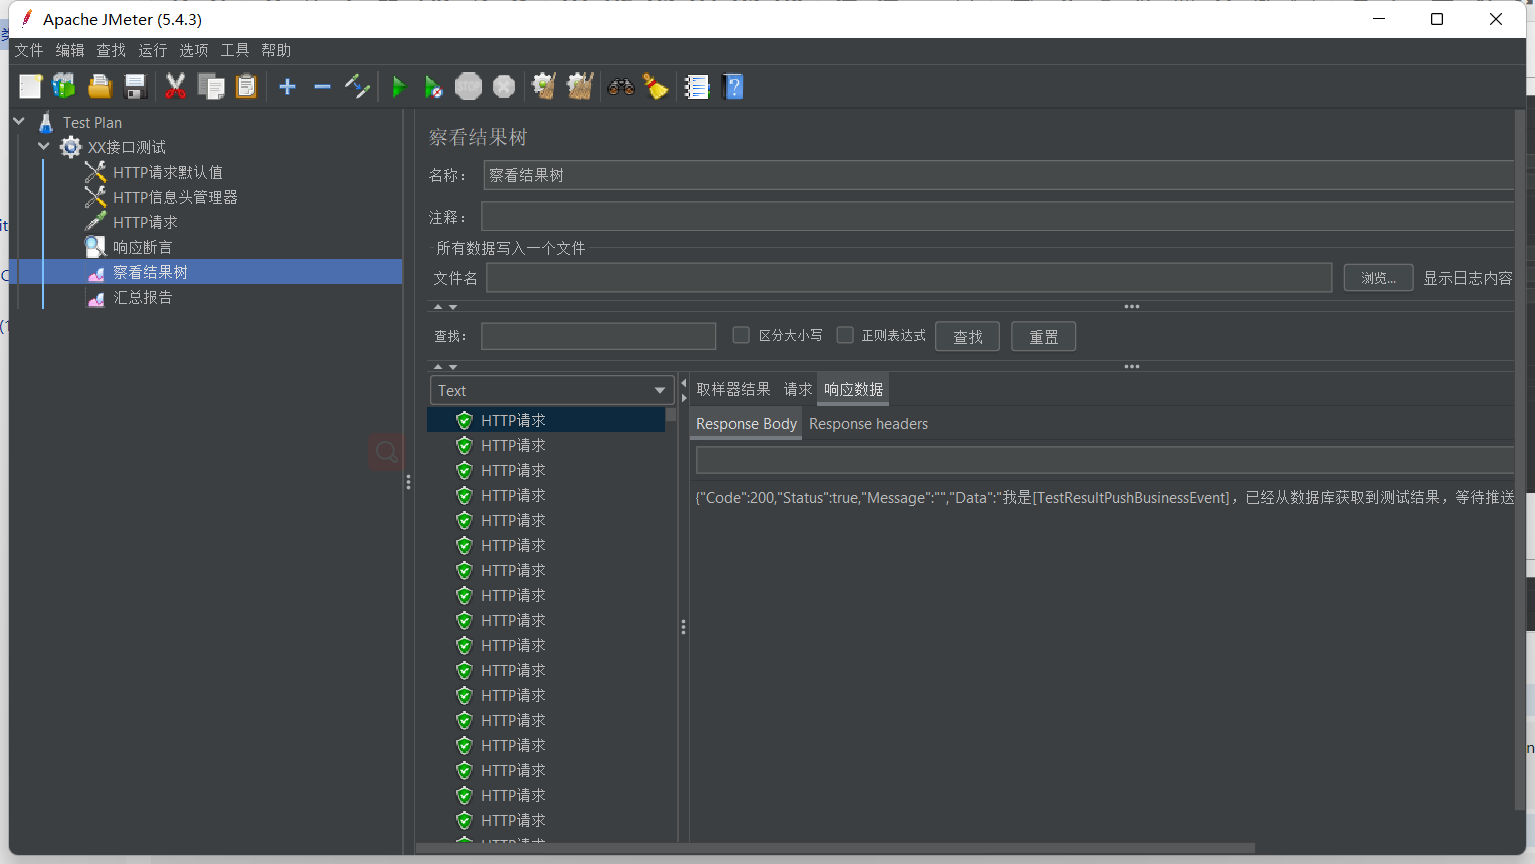Open the 帮助 menu
This screenshot has height=864, width=1535.
pos(276,50)
